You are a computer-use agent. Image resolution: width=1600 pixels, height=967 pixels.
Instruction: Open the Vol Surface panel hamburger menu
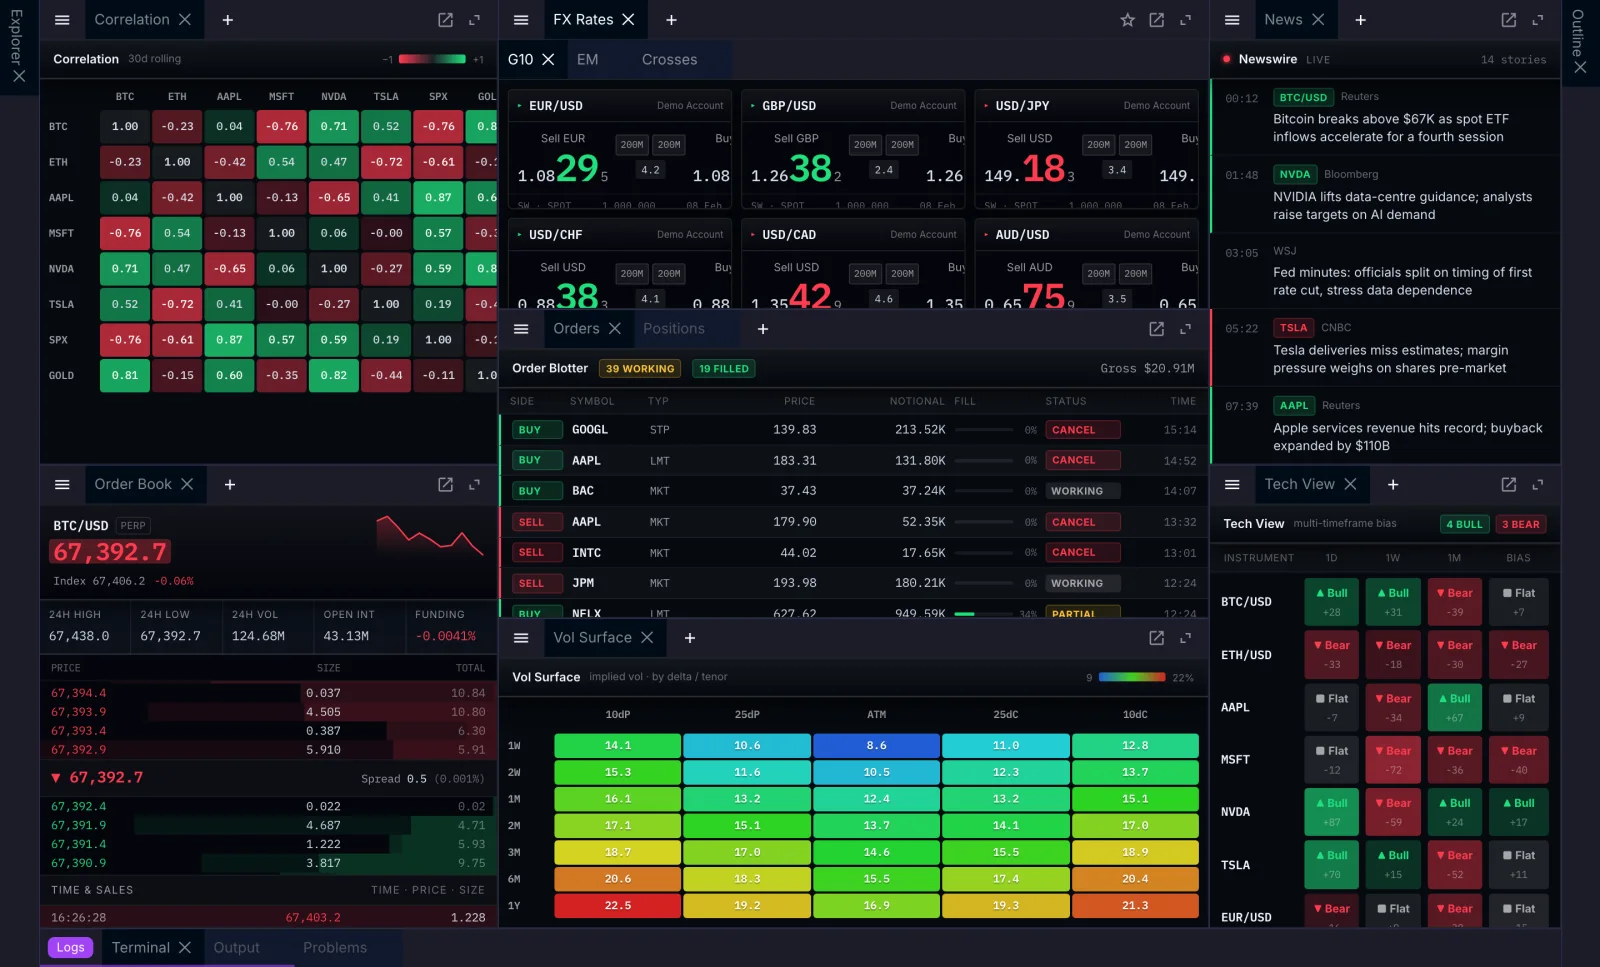521,638
